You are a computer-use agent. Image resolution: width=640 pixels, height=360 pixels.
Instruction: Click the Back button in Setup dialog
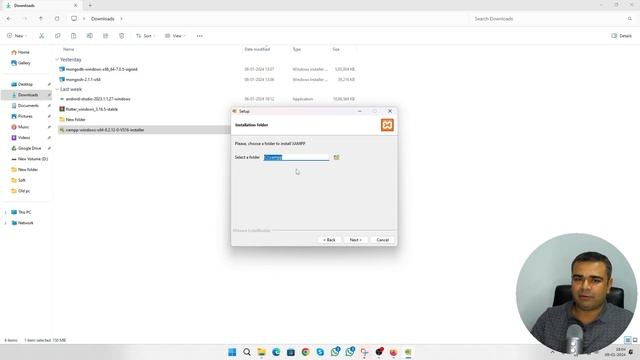[329, 240]
